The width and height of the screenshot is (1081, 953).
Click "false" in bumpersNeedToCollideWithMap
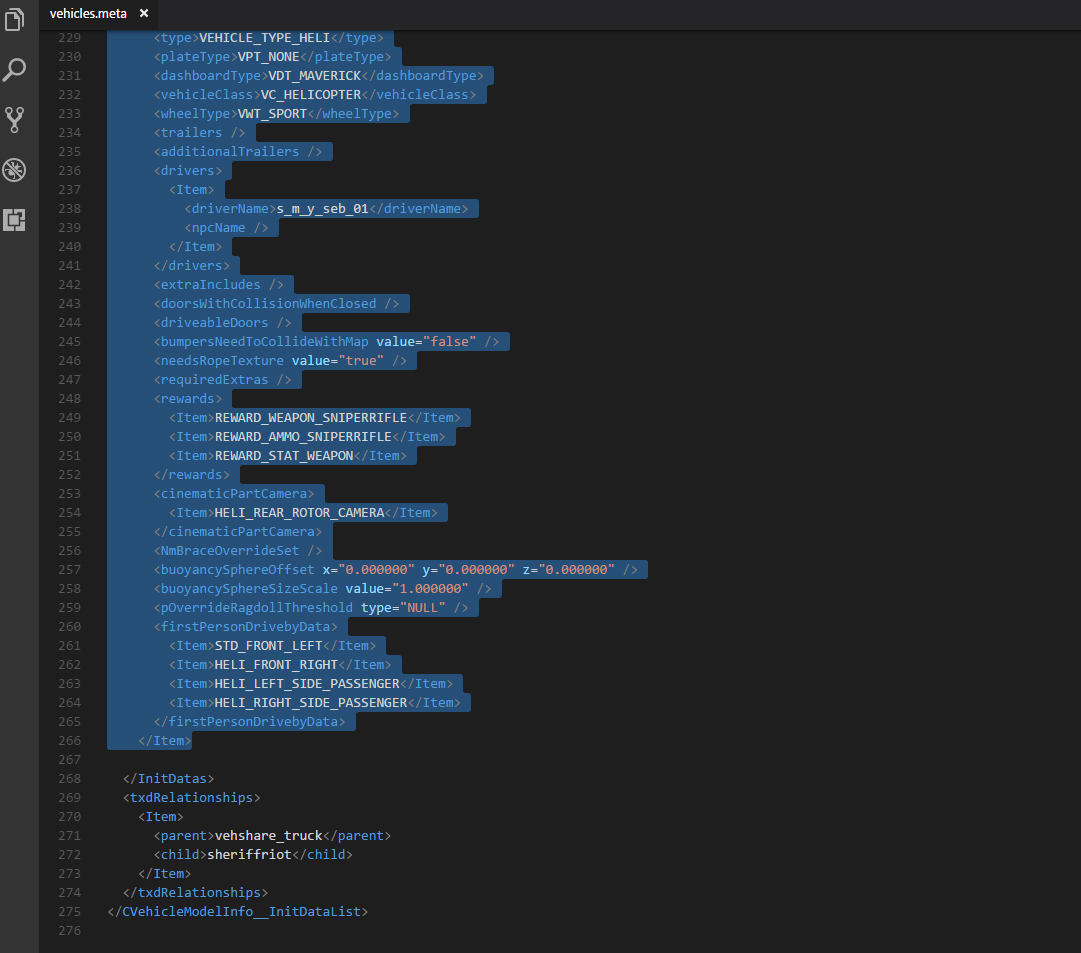pyautogui.click(x=449, y=342)
